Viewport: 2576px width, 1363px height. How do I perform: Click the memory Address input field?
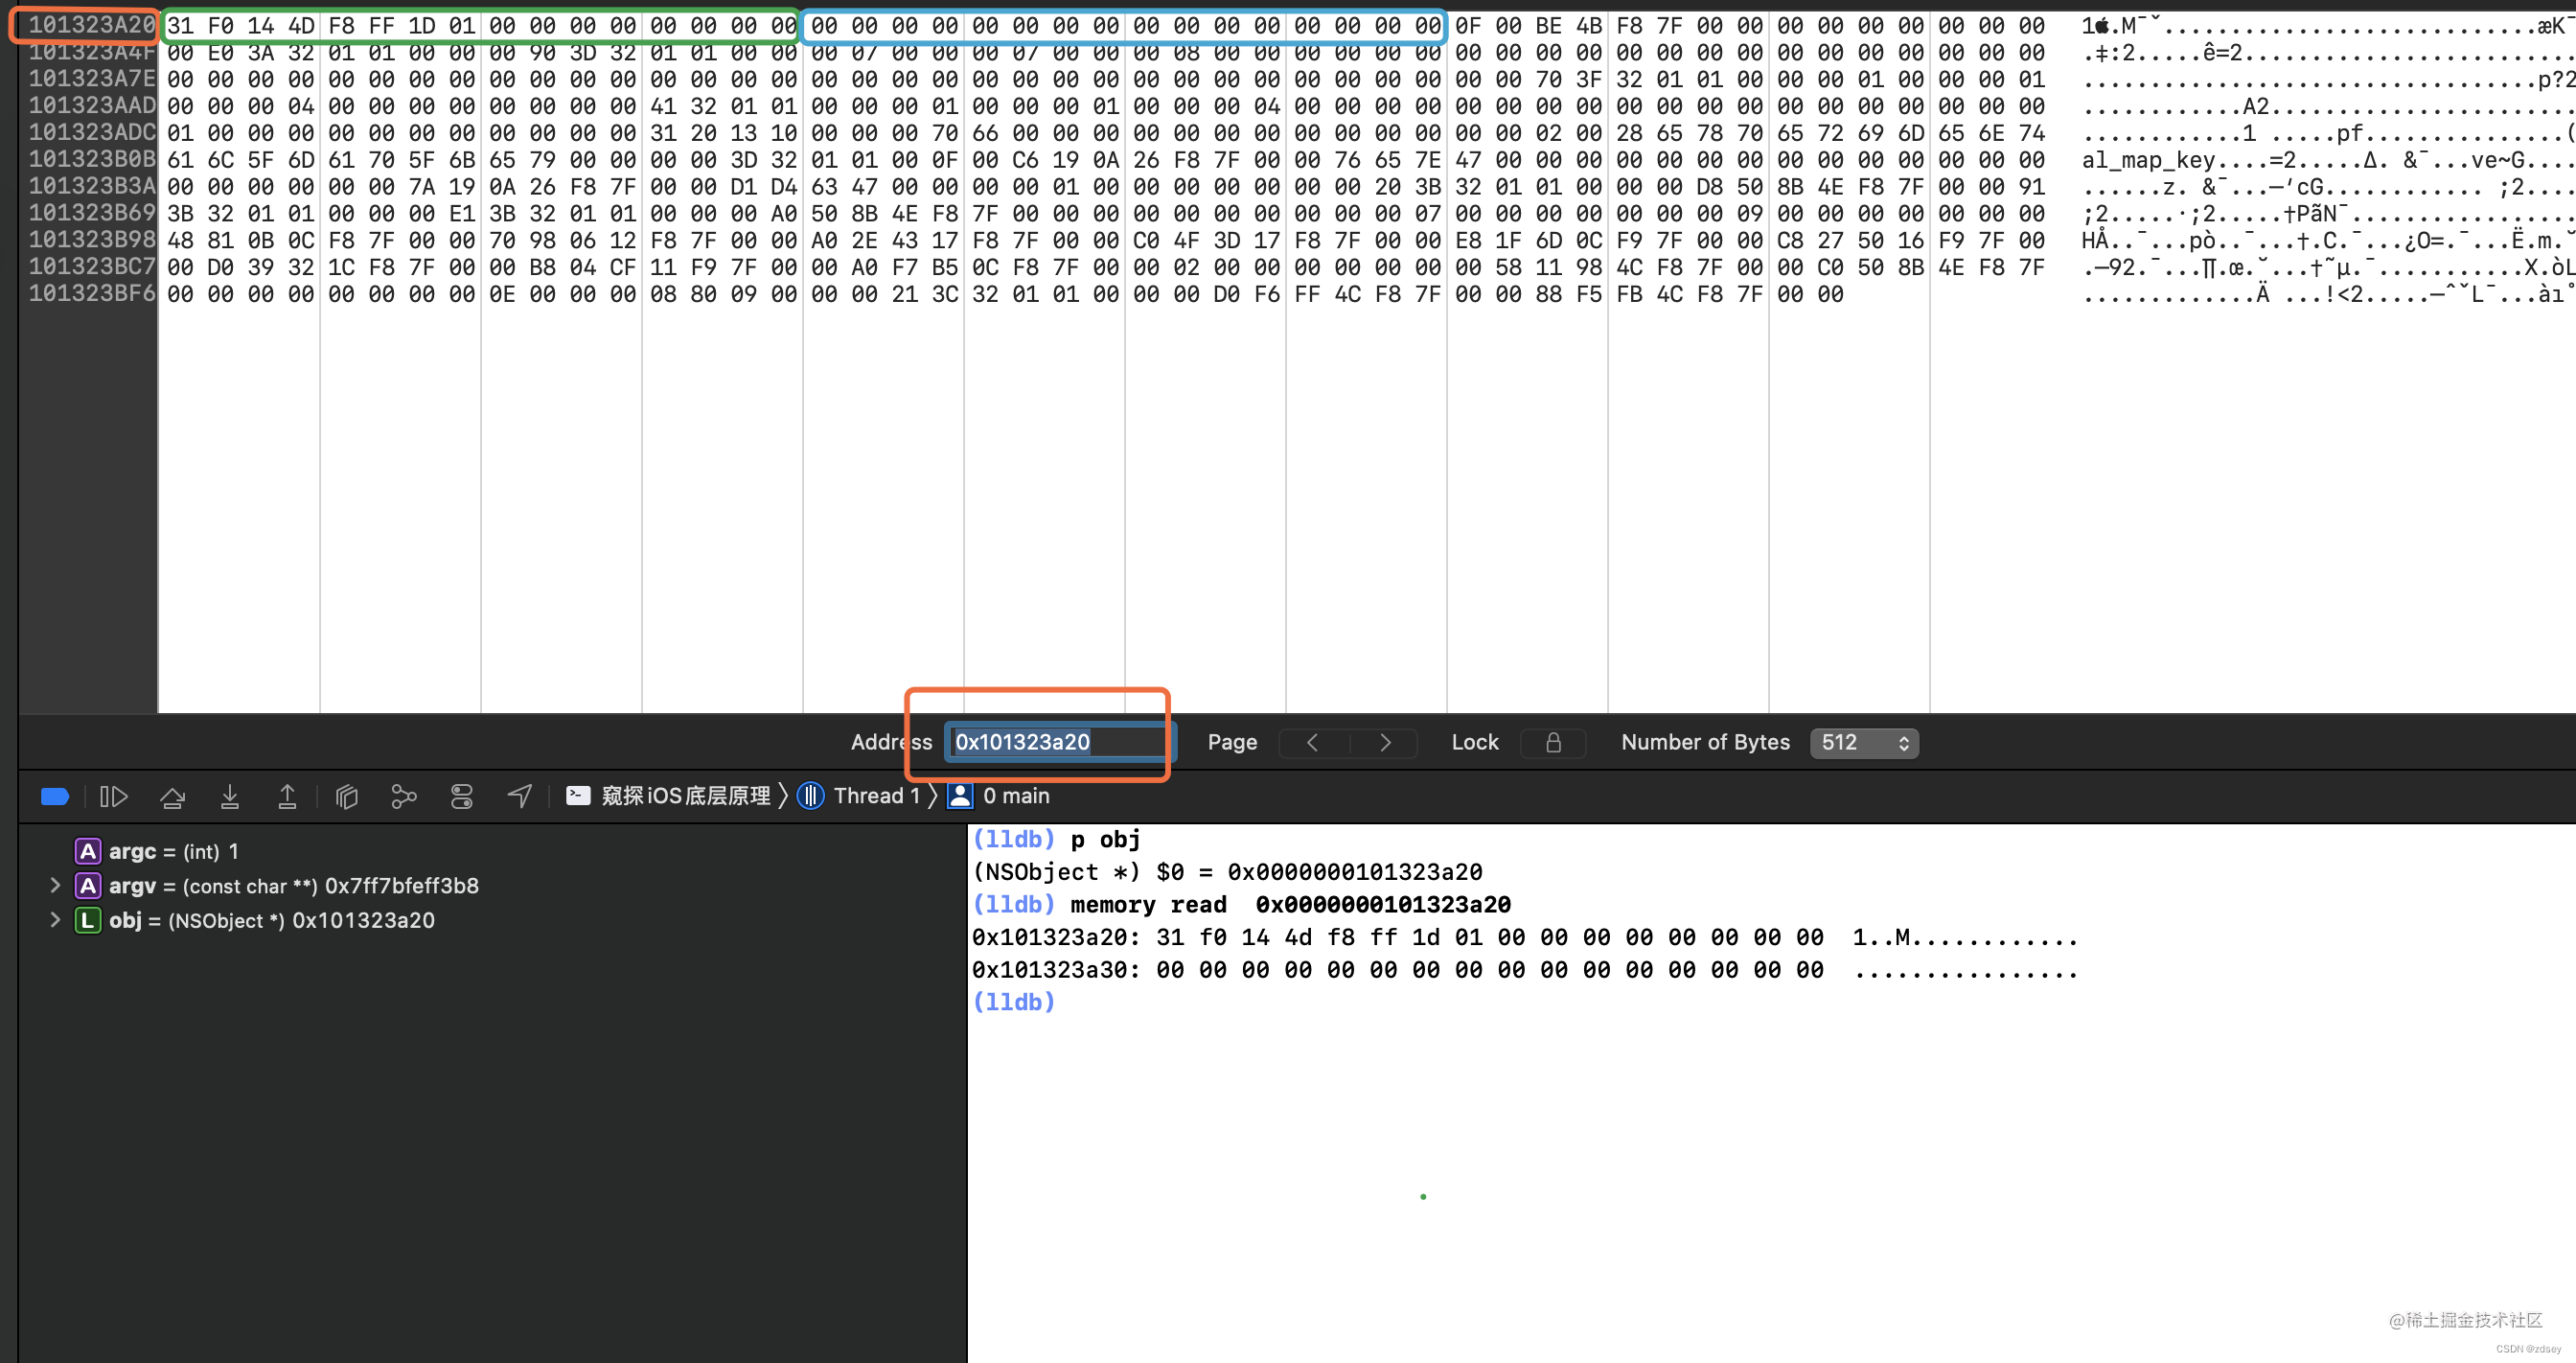click(x=1055, y=742)
